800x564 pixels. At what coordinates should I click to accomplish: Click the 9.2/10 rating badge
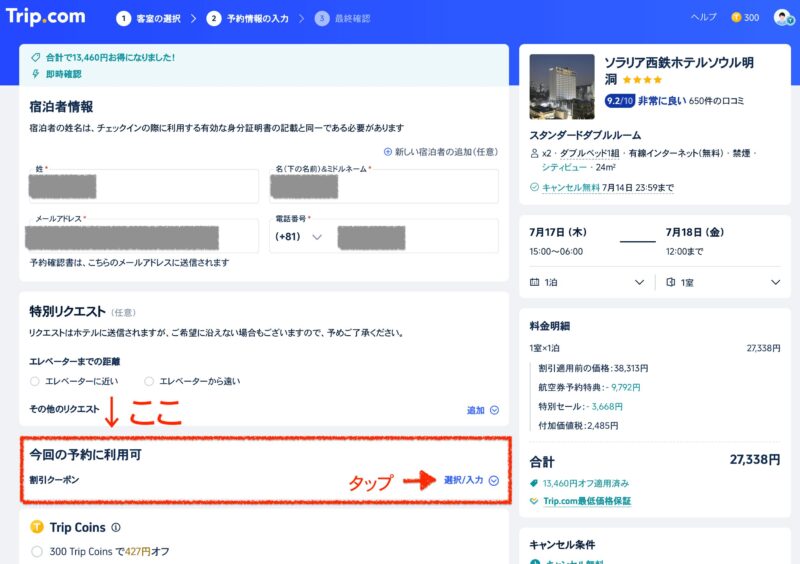(619, 101)
